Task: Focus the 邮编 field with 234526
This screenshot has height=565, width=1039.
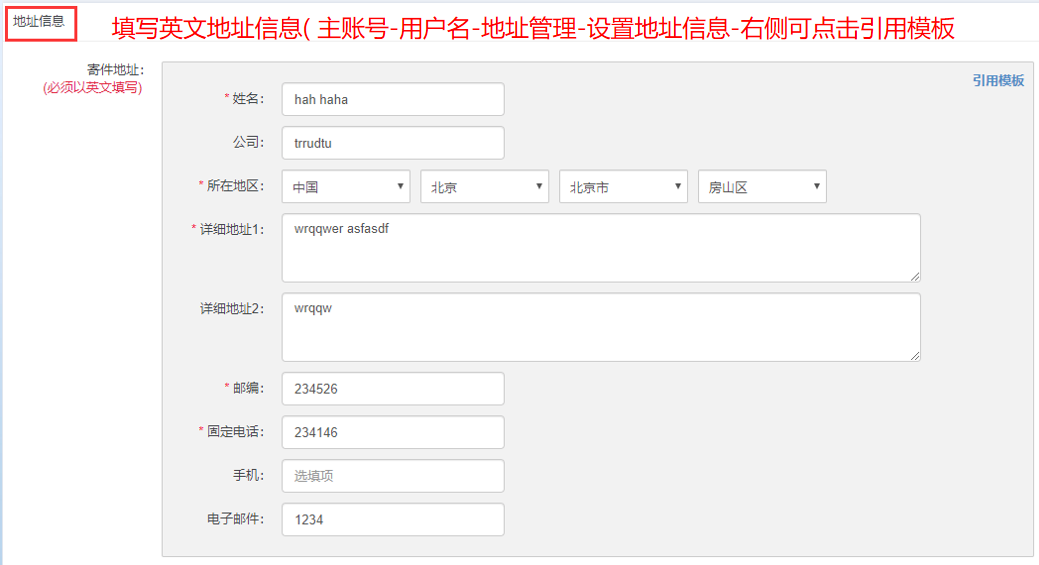Action: pyautogui.click(x=393, y=389)
